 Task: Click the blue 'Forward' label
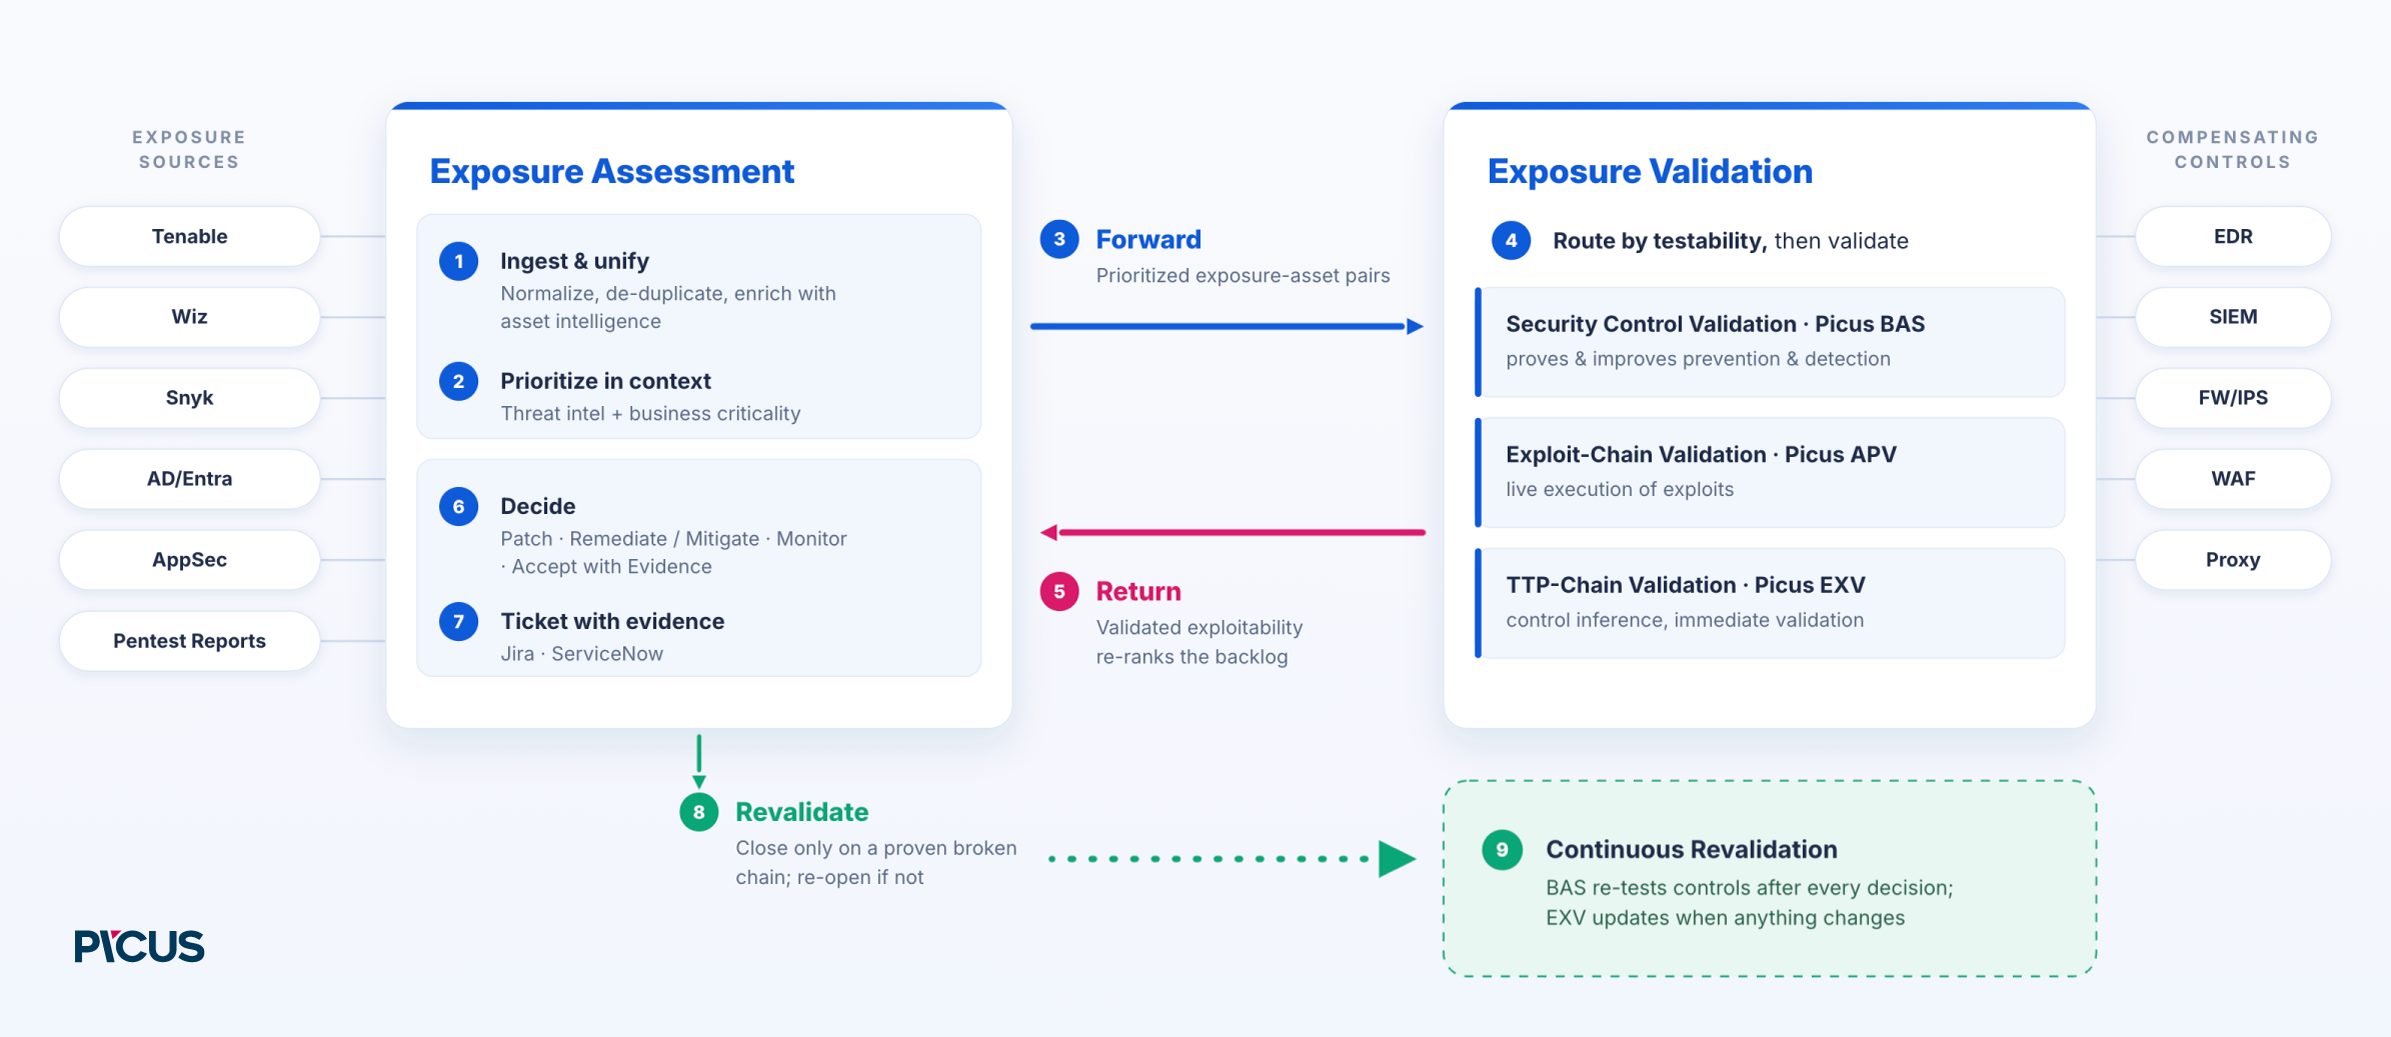click(1149, 239)
